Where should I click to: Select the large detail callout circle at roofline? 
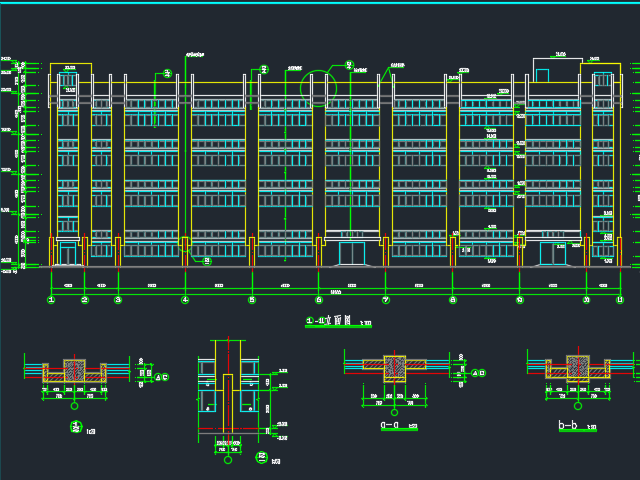coord(319,89)
